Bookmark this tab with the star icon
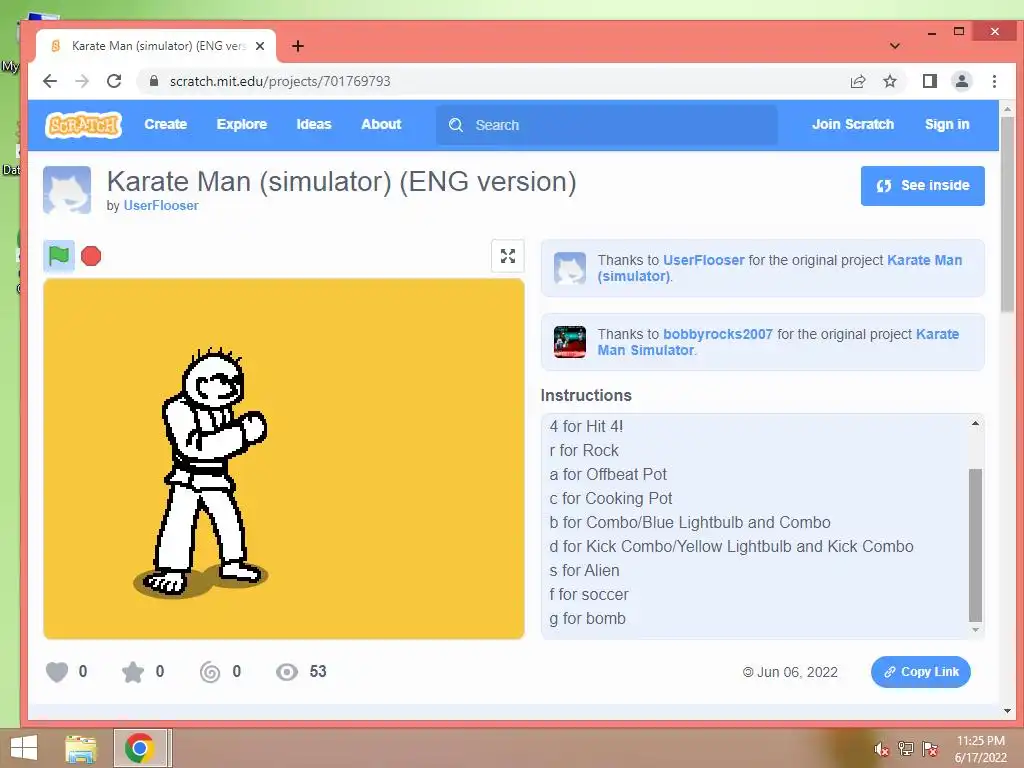This screenshot has width=1024, height=768. [889, 81]
